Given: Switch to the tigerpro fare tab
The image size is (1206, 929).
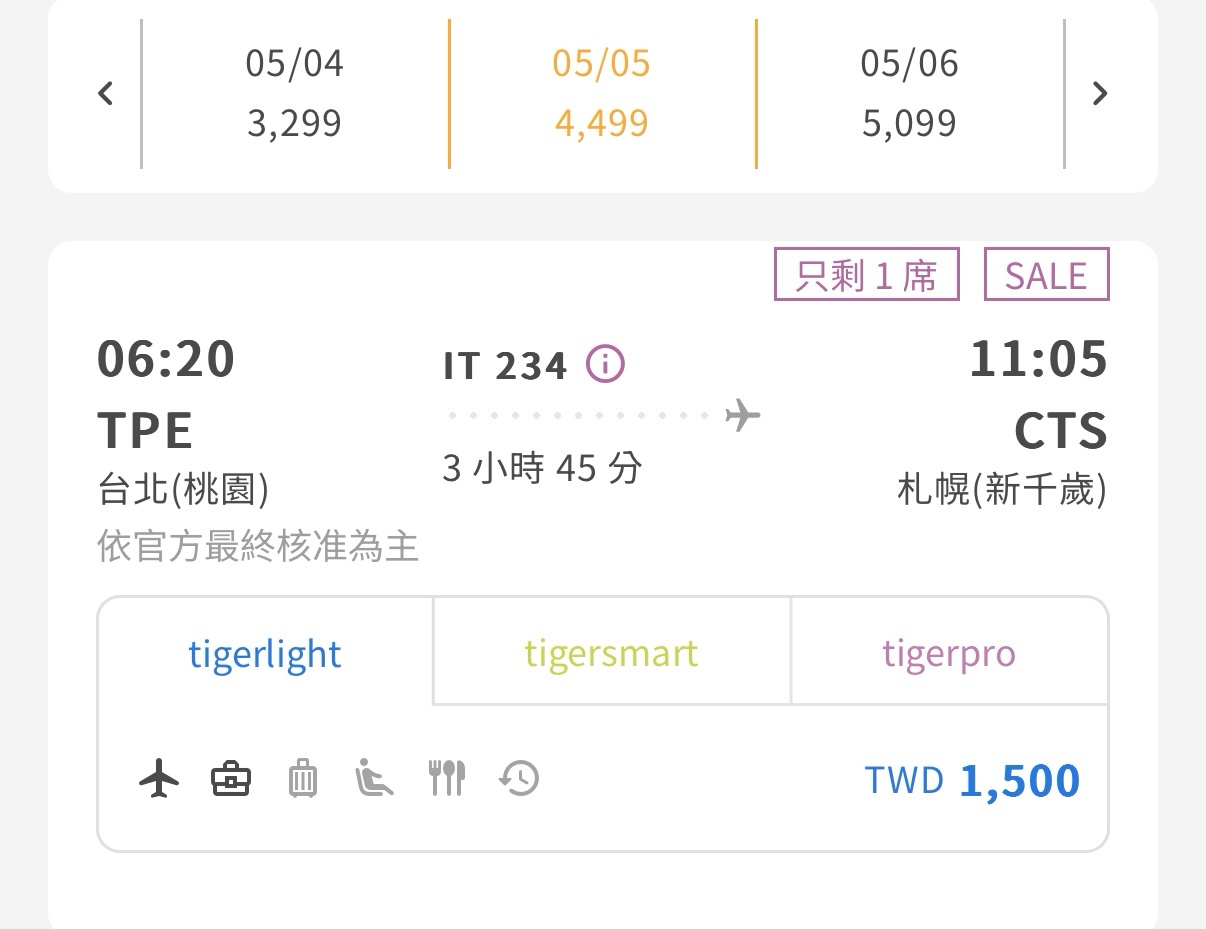Looking at the screenshot, I should pyautogui.click(x=949, y=653).
